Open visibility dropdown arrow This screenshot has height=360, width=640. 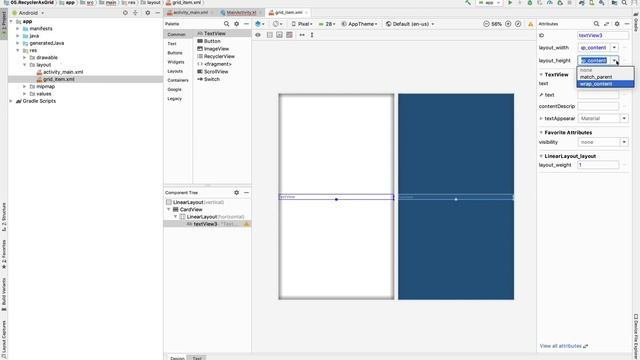click(x=624, y=142)
